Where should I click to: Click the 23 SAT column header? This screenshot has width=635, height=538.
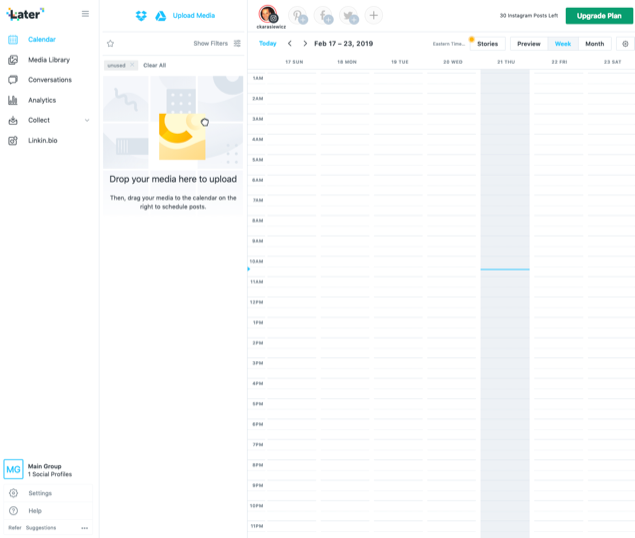[612, 62]
